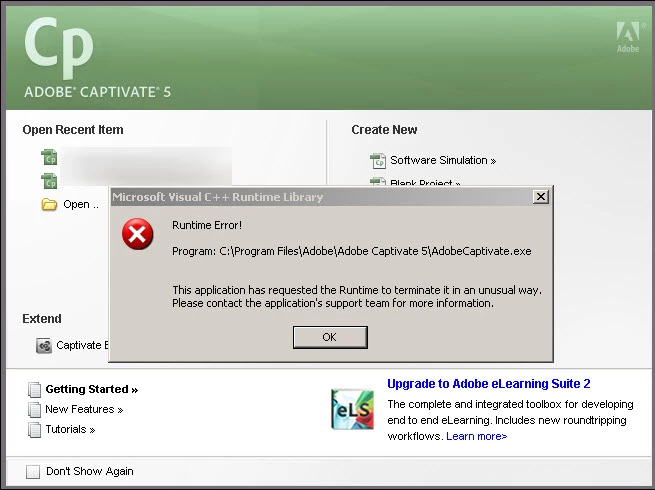Click the Captivate Exchange icon under Extend

coord(44,345)
